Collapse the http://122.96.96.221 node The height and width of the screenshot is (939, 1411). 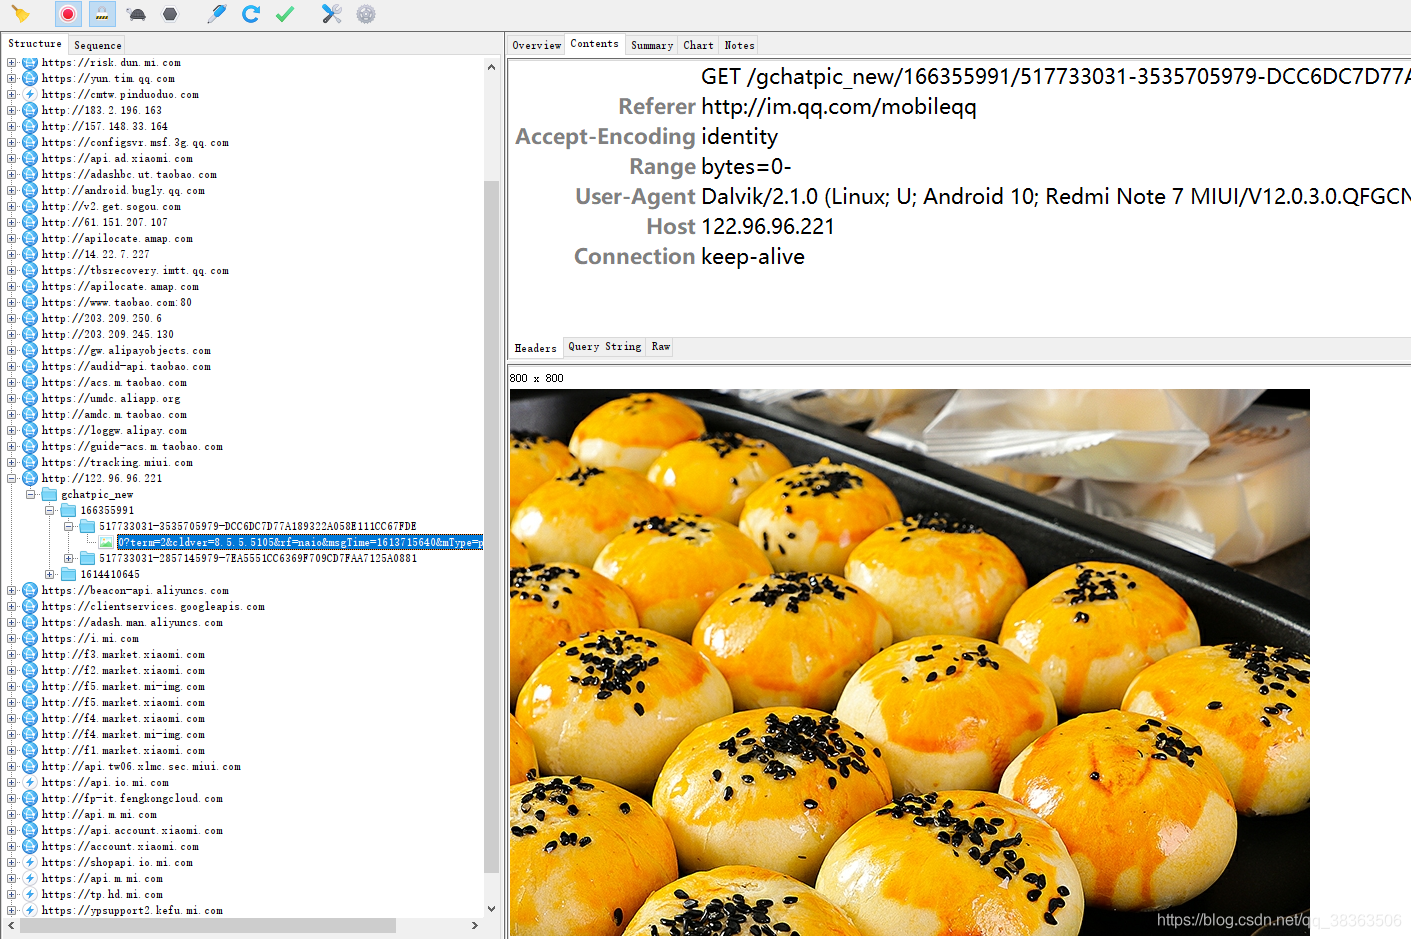(x=12, y=479)
